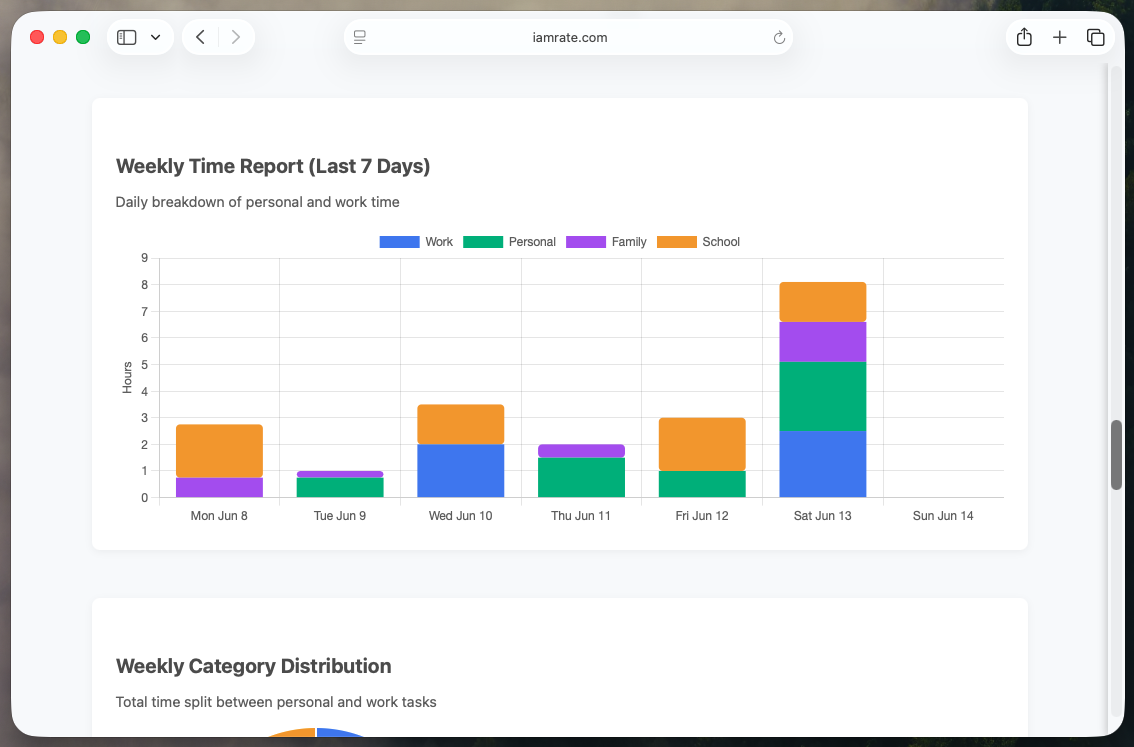1134x747 pixels.
Task: Add a new tab with plus icon
Action: 1060,37
